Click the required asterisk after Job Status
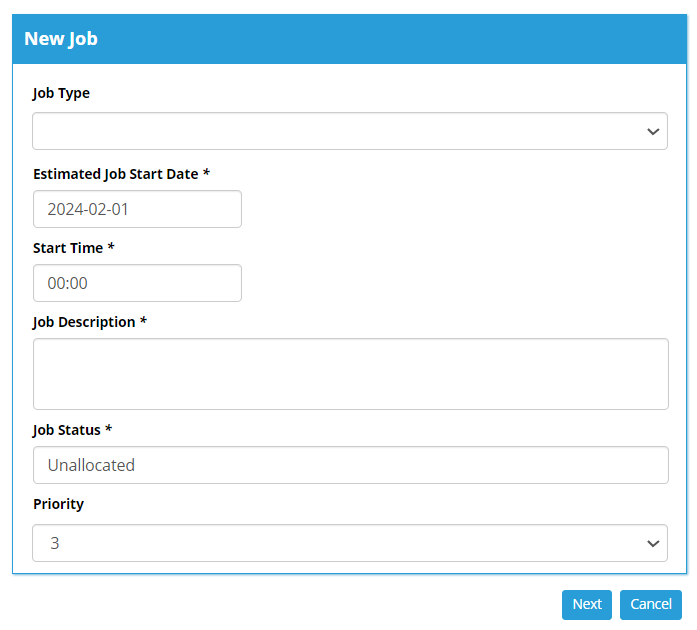Viewport: 697px width, 630px height. pyautogui.click(x=109, y=429)
